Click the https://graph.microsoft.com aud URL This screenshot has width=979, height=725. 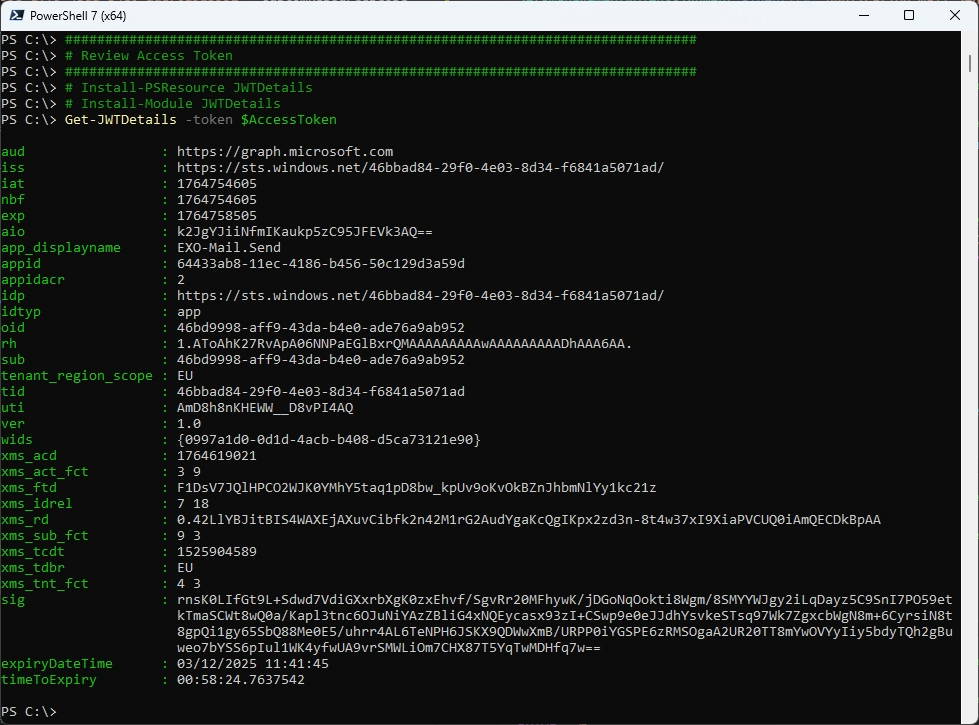(285, 152)
